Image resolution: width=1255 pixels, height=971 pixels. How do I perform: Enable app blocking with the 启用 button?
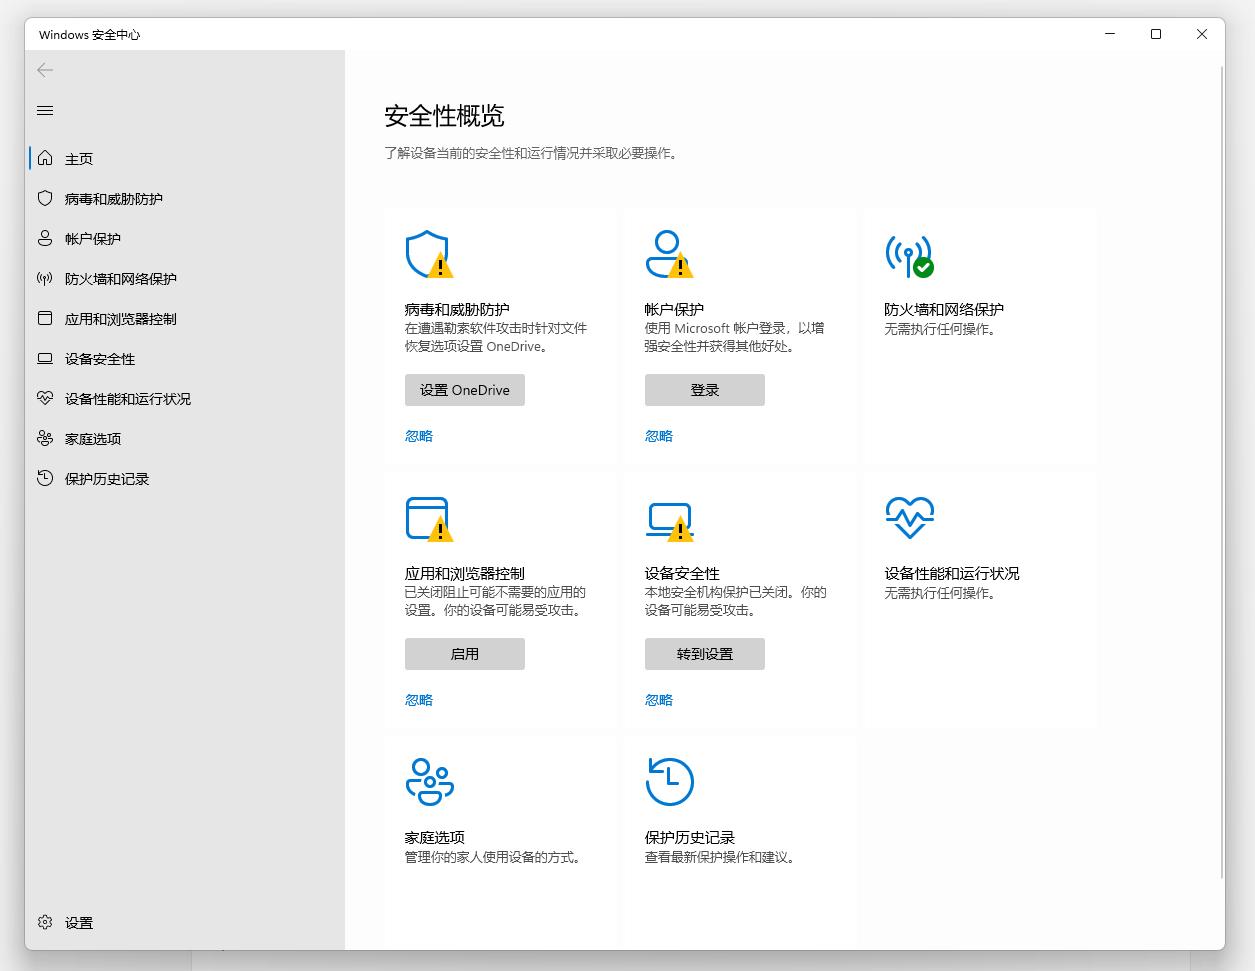(x=464, y=654)
